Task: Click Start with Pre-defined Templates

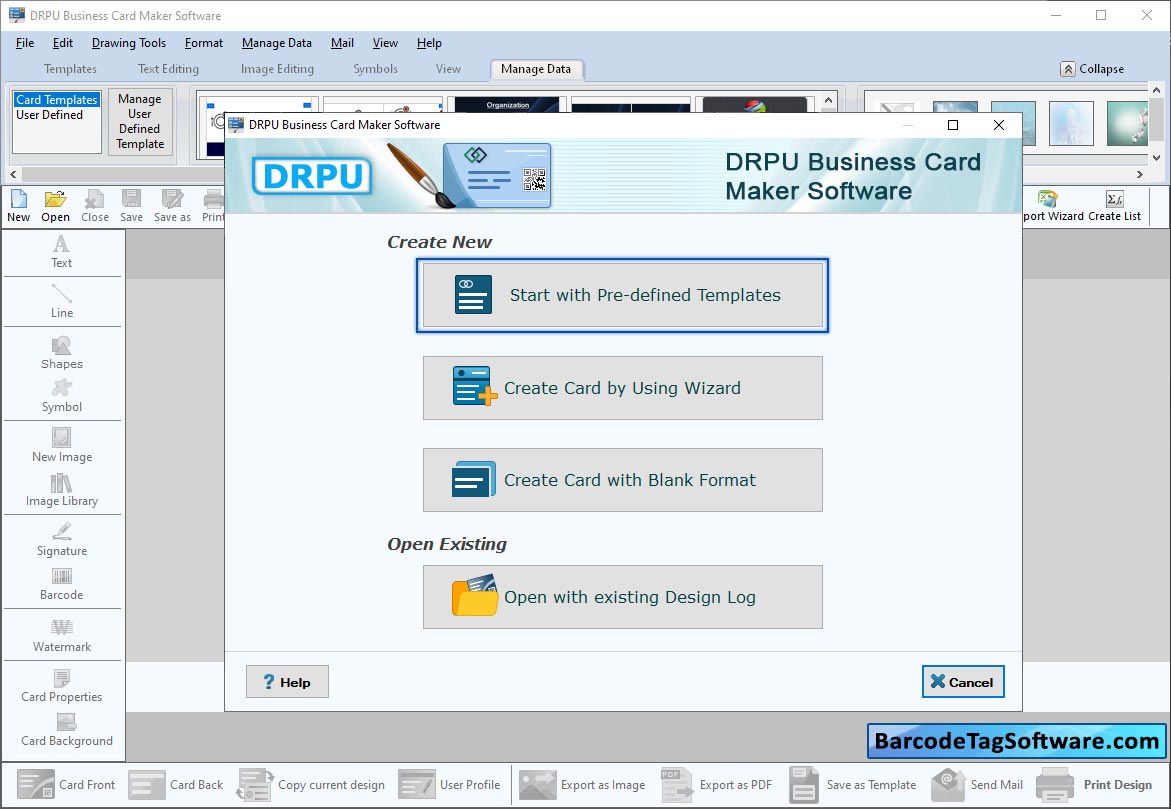Action: tap(622, 295)
